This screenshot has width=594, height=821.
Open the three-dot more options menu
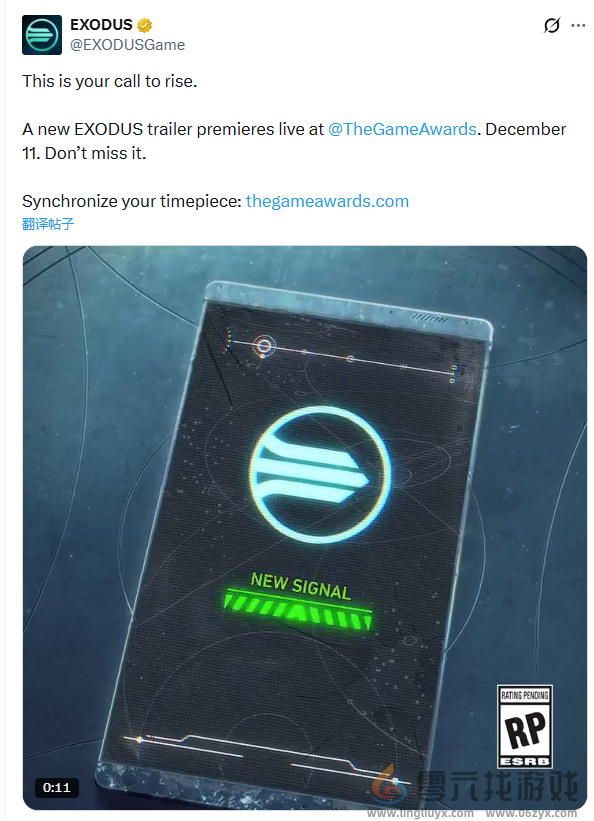[578, 25]
